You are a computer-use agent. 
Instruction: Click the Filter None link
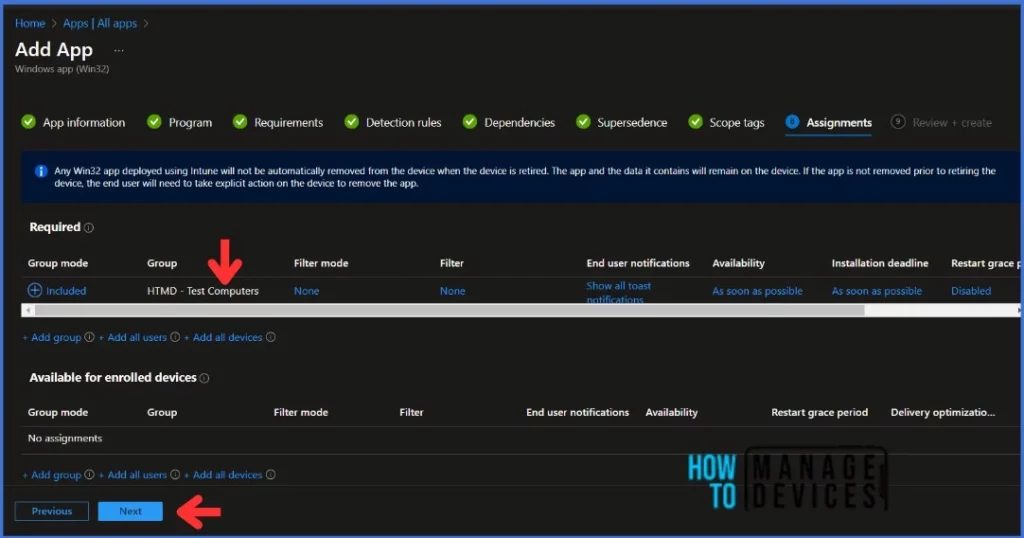click(x=453, y=291)
